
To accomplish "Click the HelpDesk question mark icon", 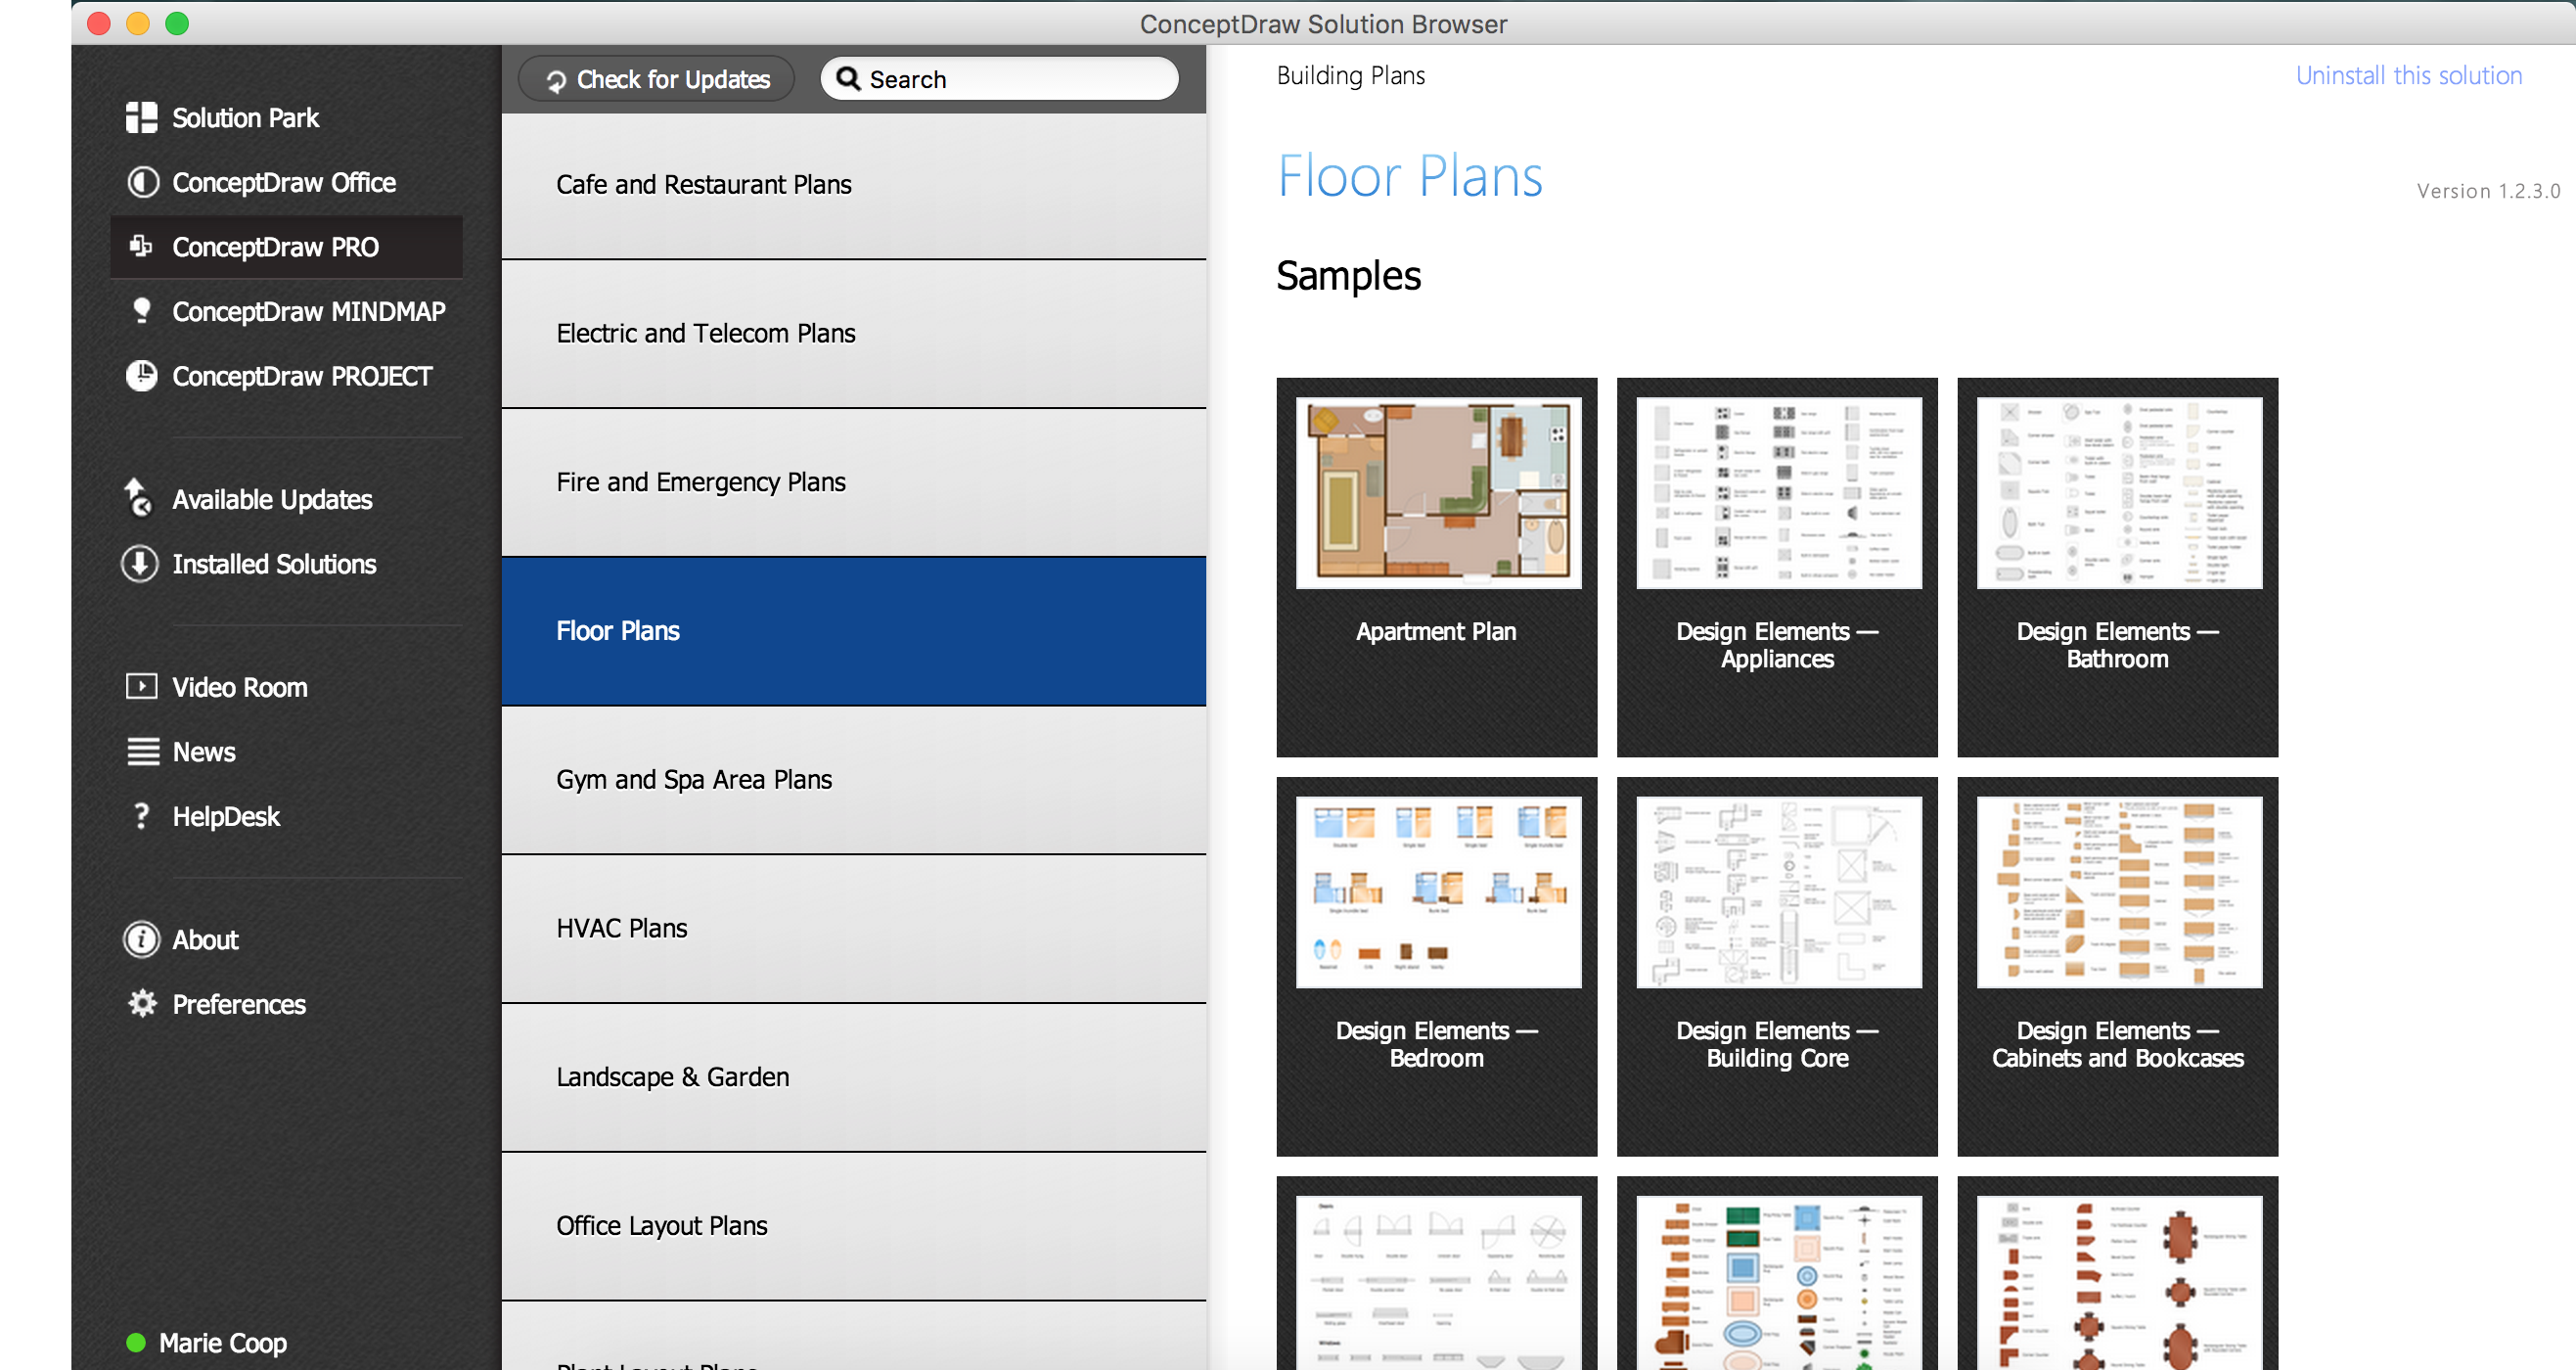I will pyautogui.click(x=142, y=816).
